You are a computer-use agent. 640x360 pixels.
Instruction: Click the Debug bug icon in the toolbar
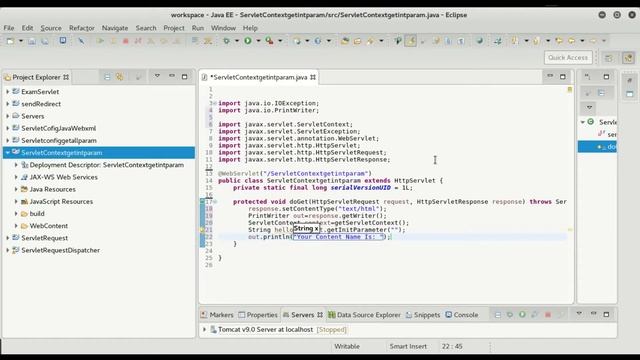[x=226, y=41]
